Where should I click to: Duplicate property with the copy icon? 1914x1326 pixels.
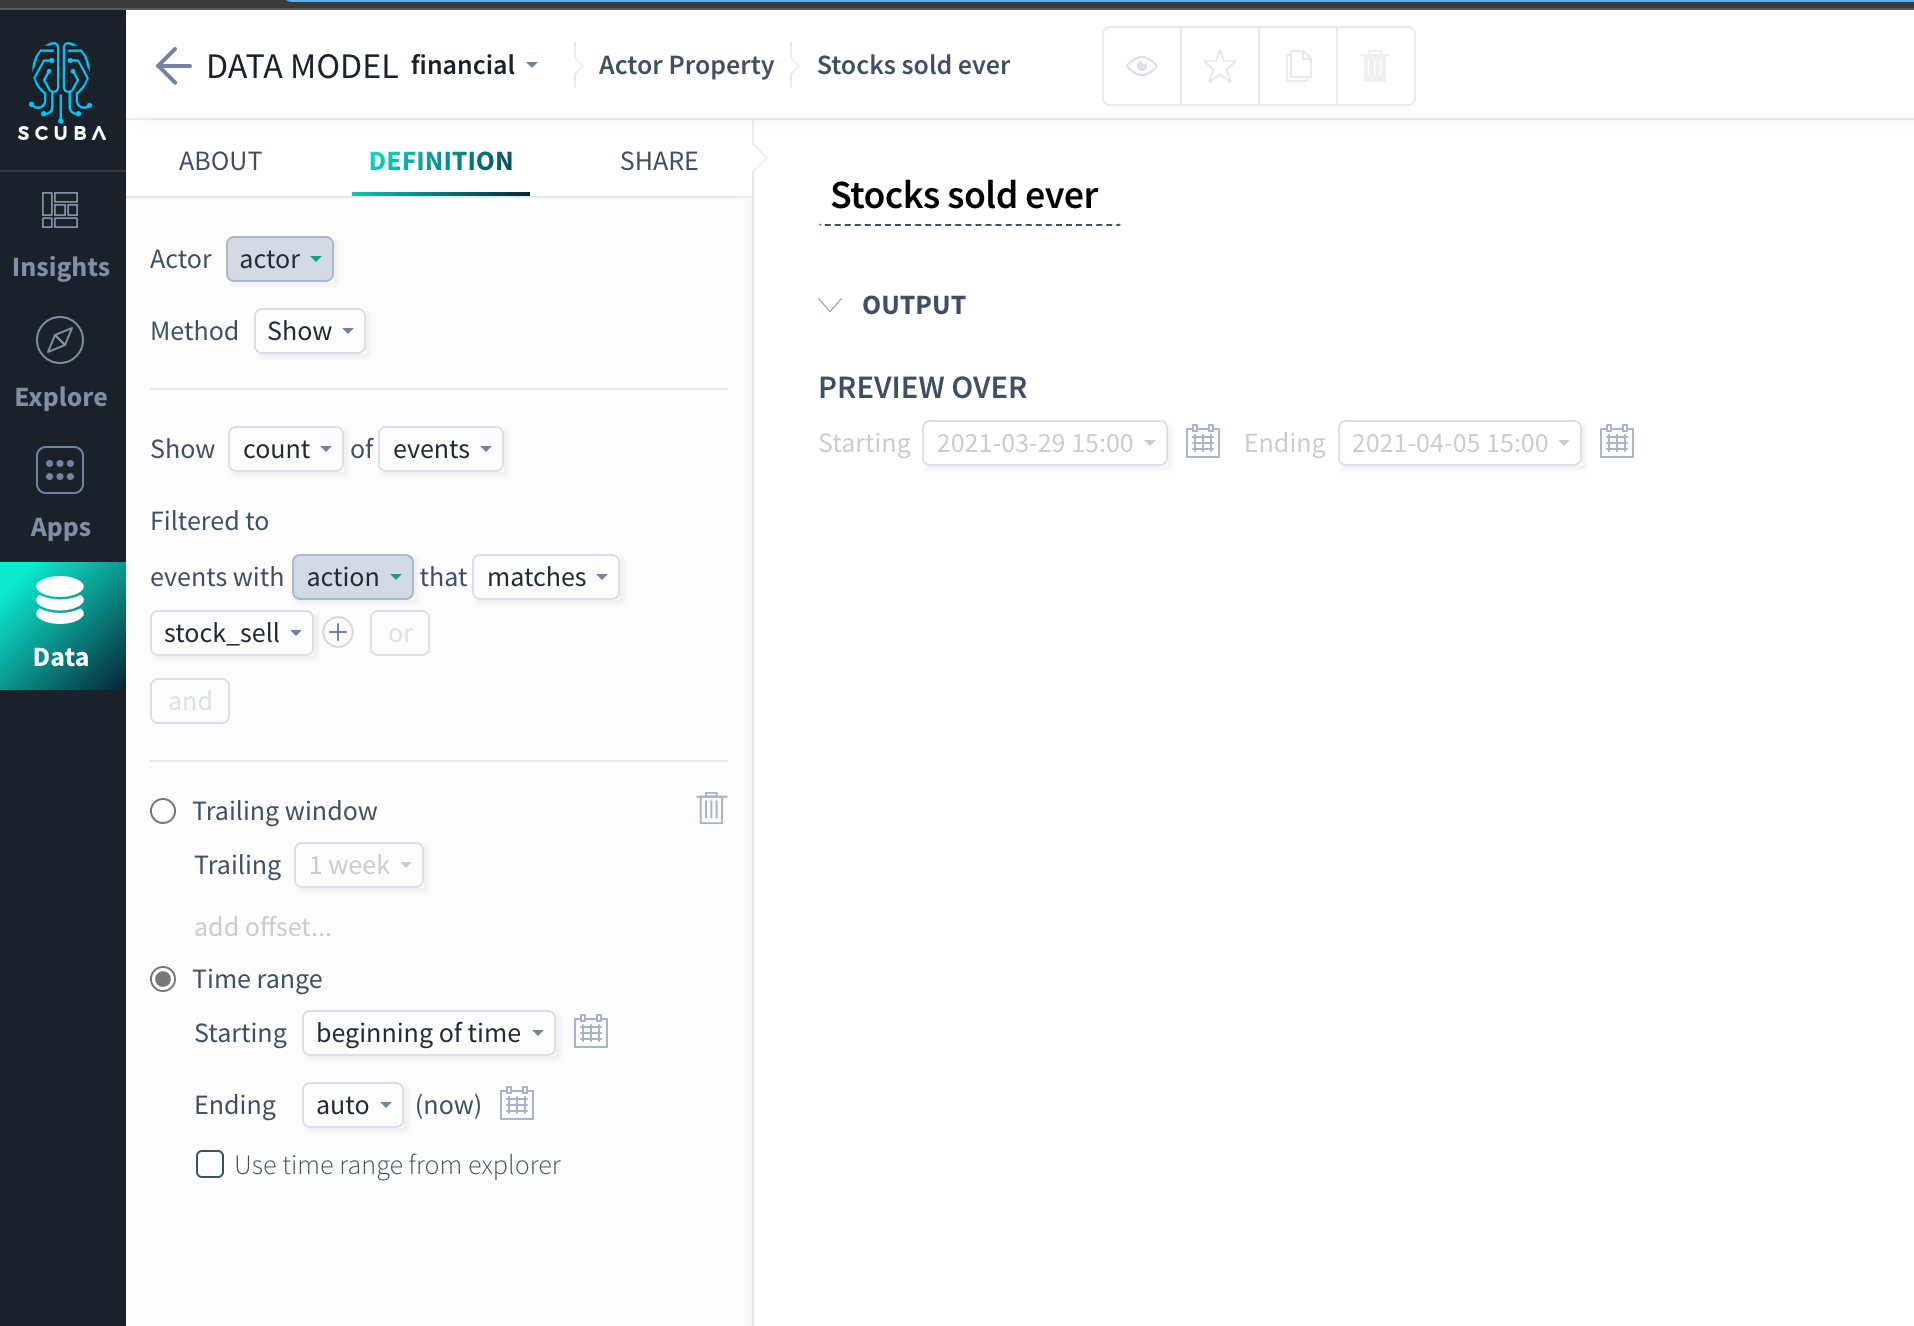[1298, 66]
